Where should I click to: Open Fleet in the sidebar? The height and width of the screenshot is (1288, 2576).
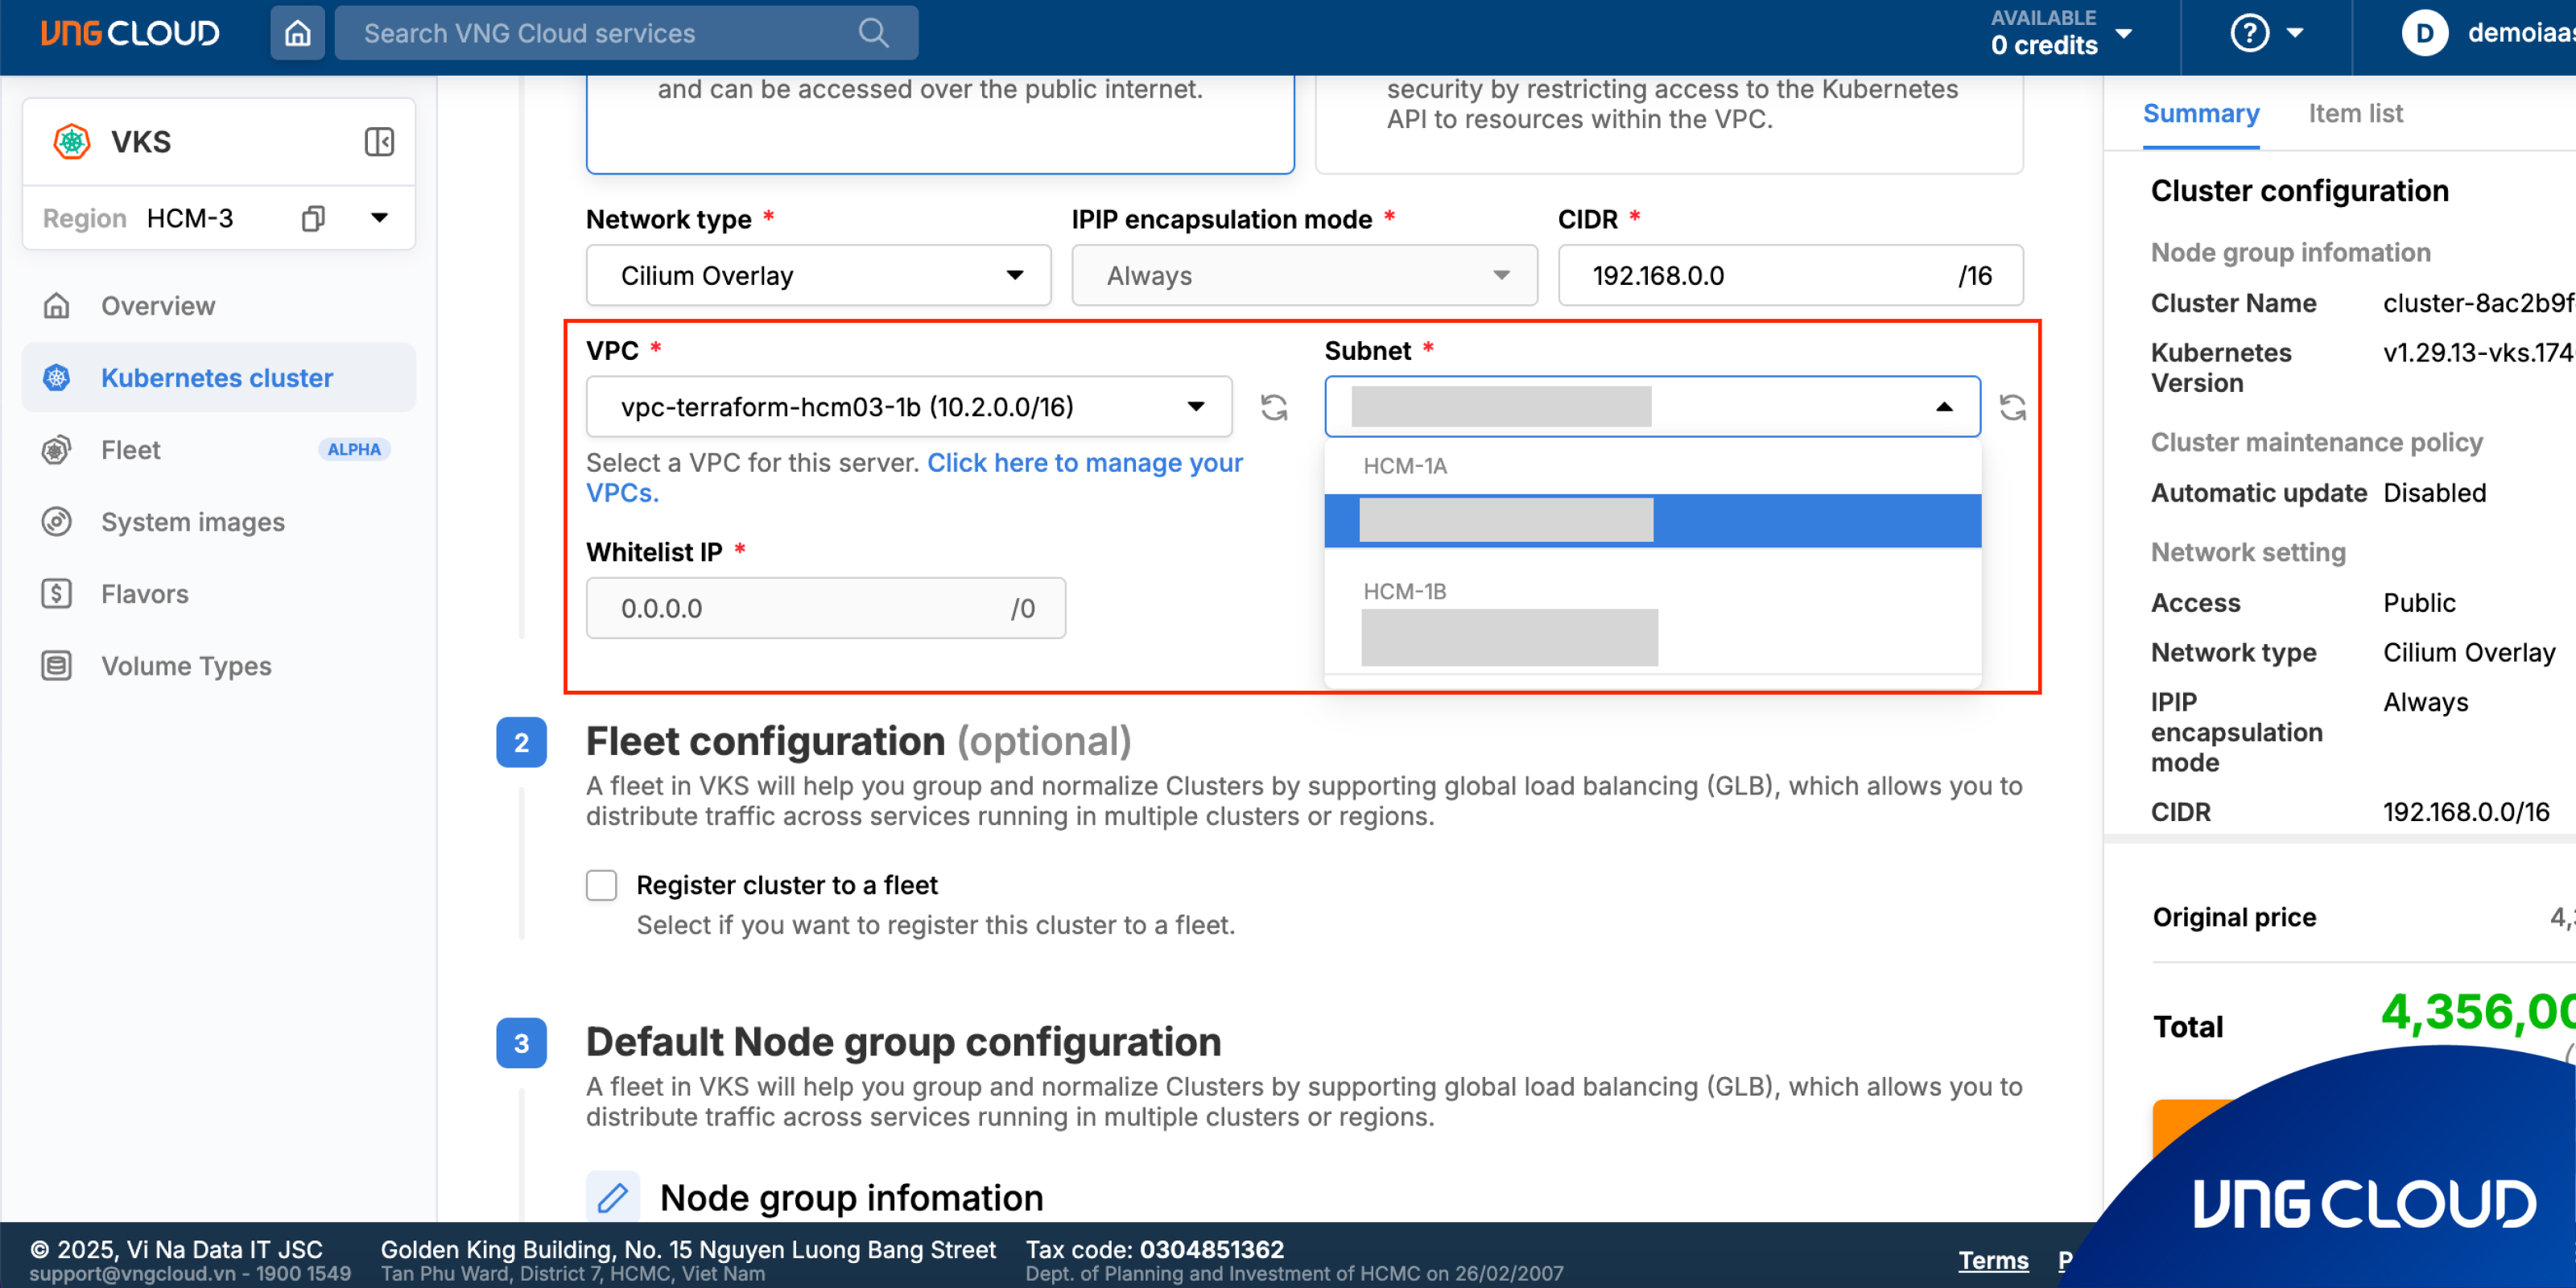tap(130, 450)
